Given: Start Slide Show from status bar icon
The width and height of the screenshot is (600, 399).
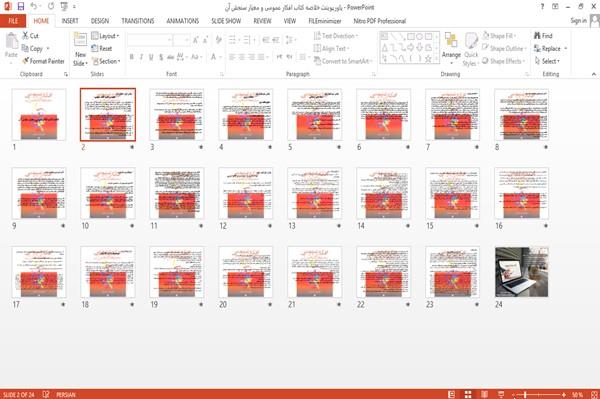Looking at the screenshot, I should pos(501,394).
